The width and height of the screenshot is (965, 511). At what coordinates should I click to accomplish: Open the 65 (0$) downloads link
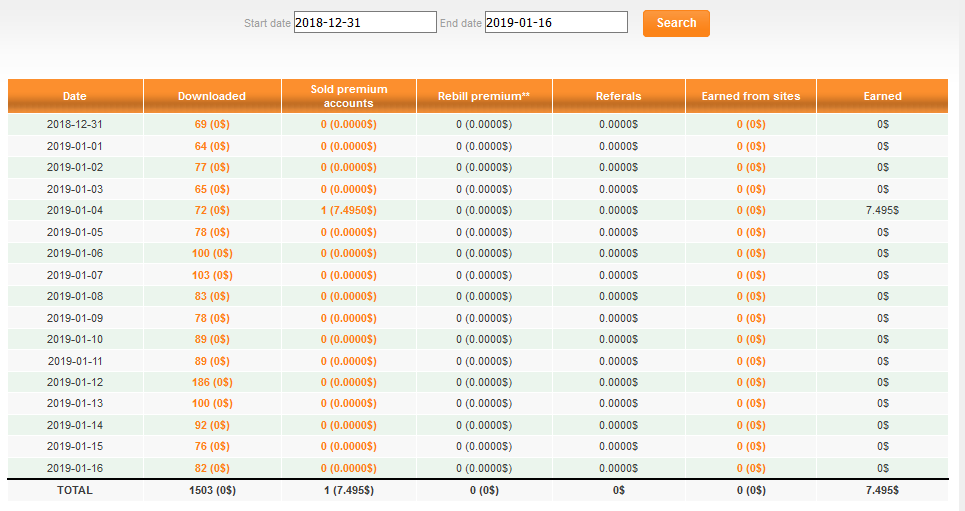tap(212, 190)
